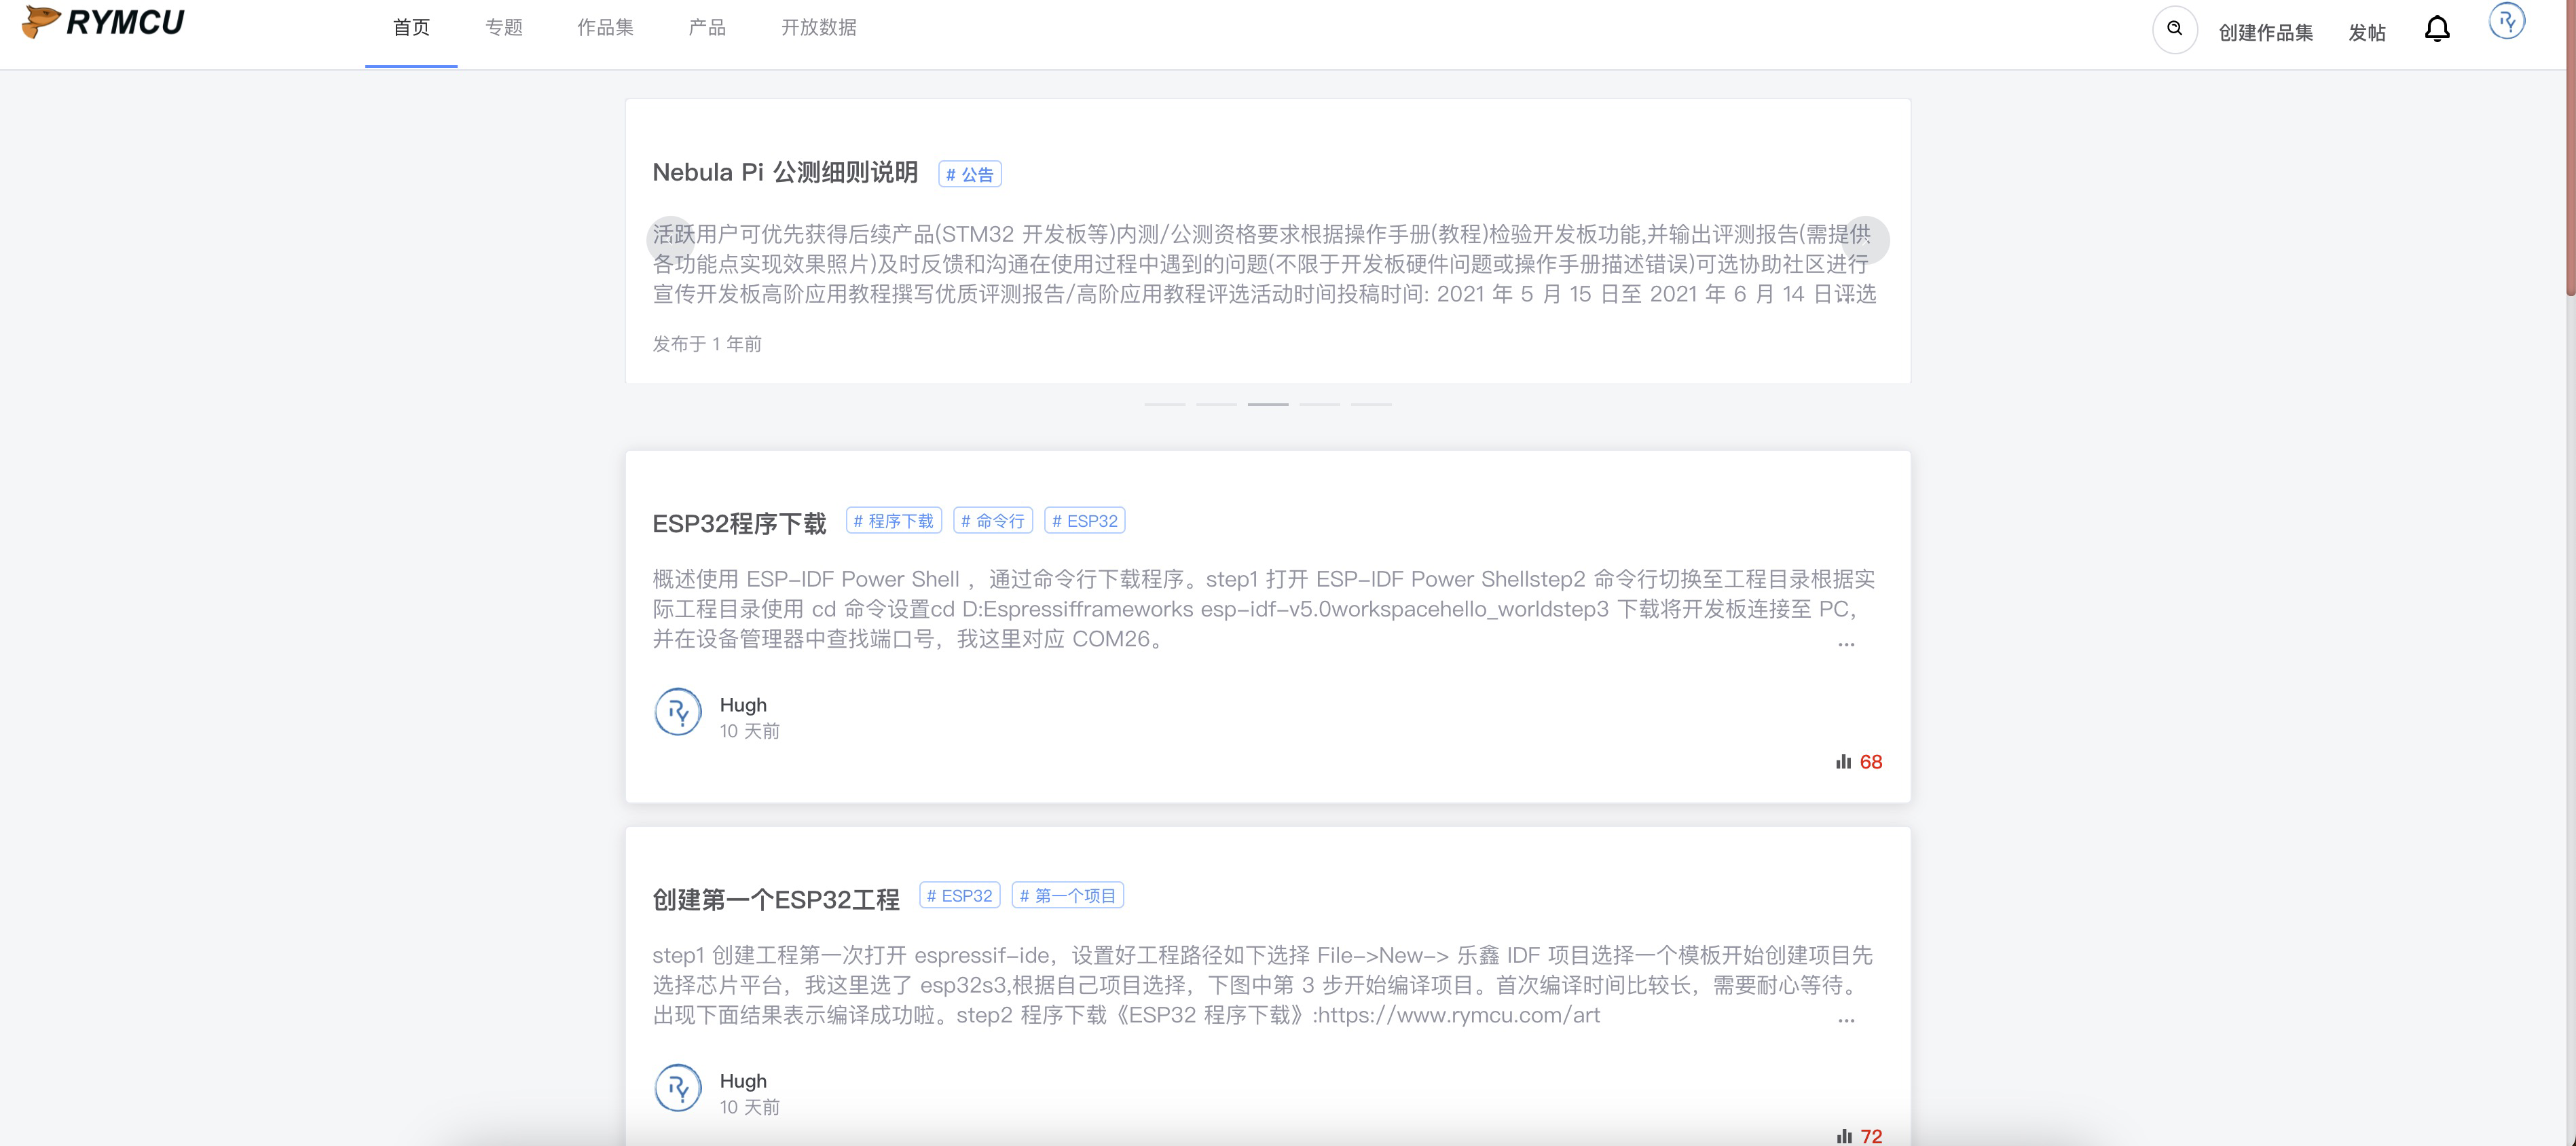Click previous carousel arrow on banner
The width and height of the screenshot is (2576, 1146).
pos(671,240)
